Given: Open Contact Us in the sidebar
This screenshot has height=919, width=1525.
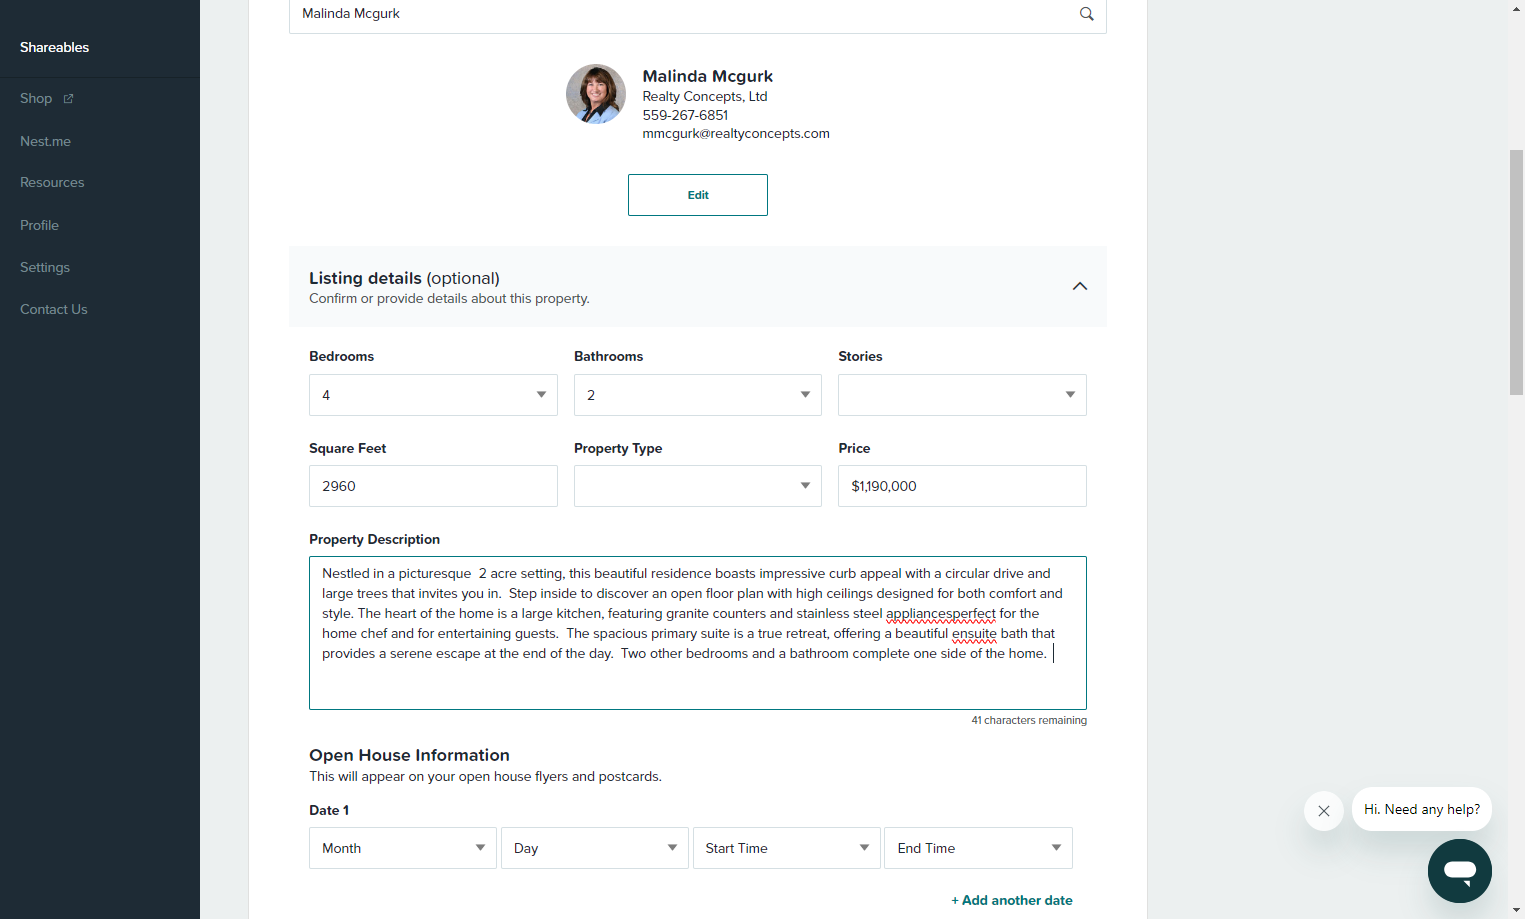Looking at the screenshot, I should point(54,310).
